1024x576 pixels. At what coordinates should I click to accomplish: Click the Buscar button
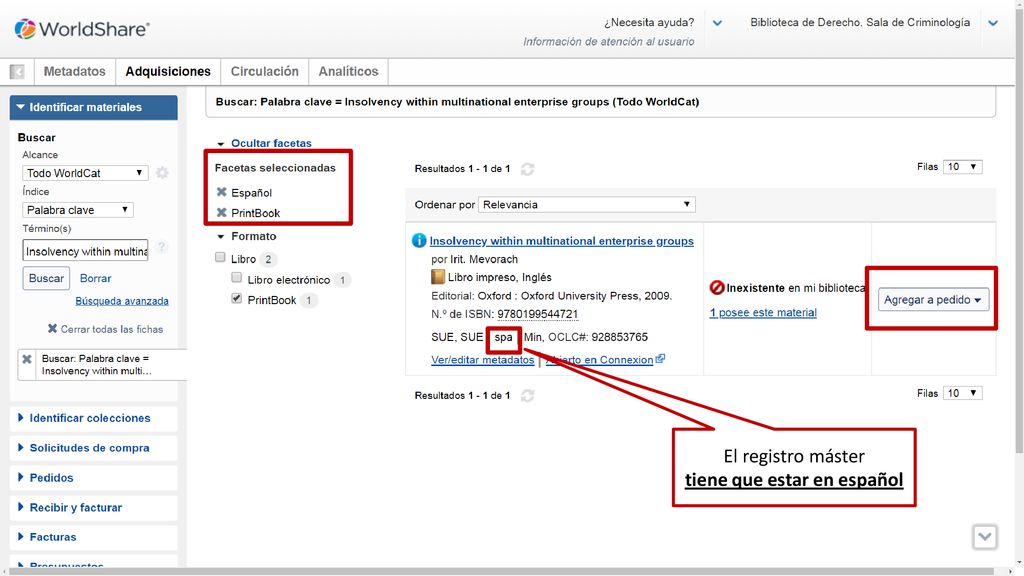pos(46,278)
